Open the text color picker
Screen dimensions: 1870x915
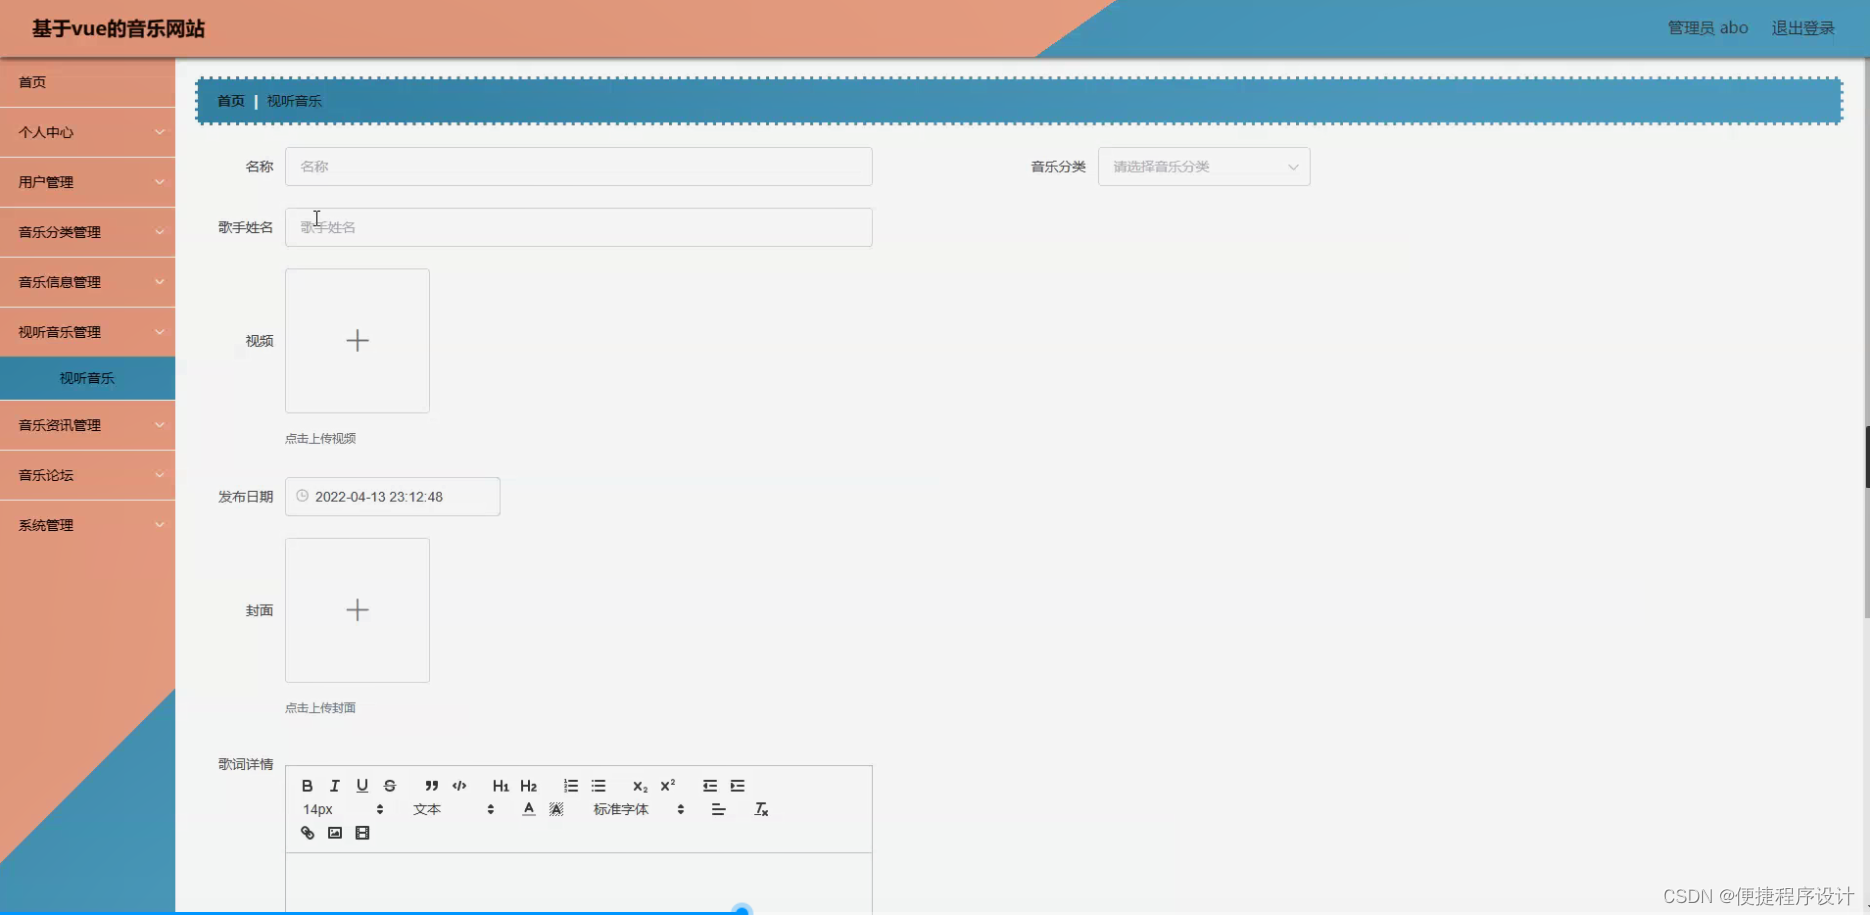(x=528, y=809)
